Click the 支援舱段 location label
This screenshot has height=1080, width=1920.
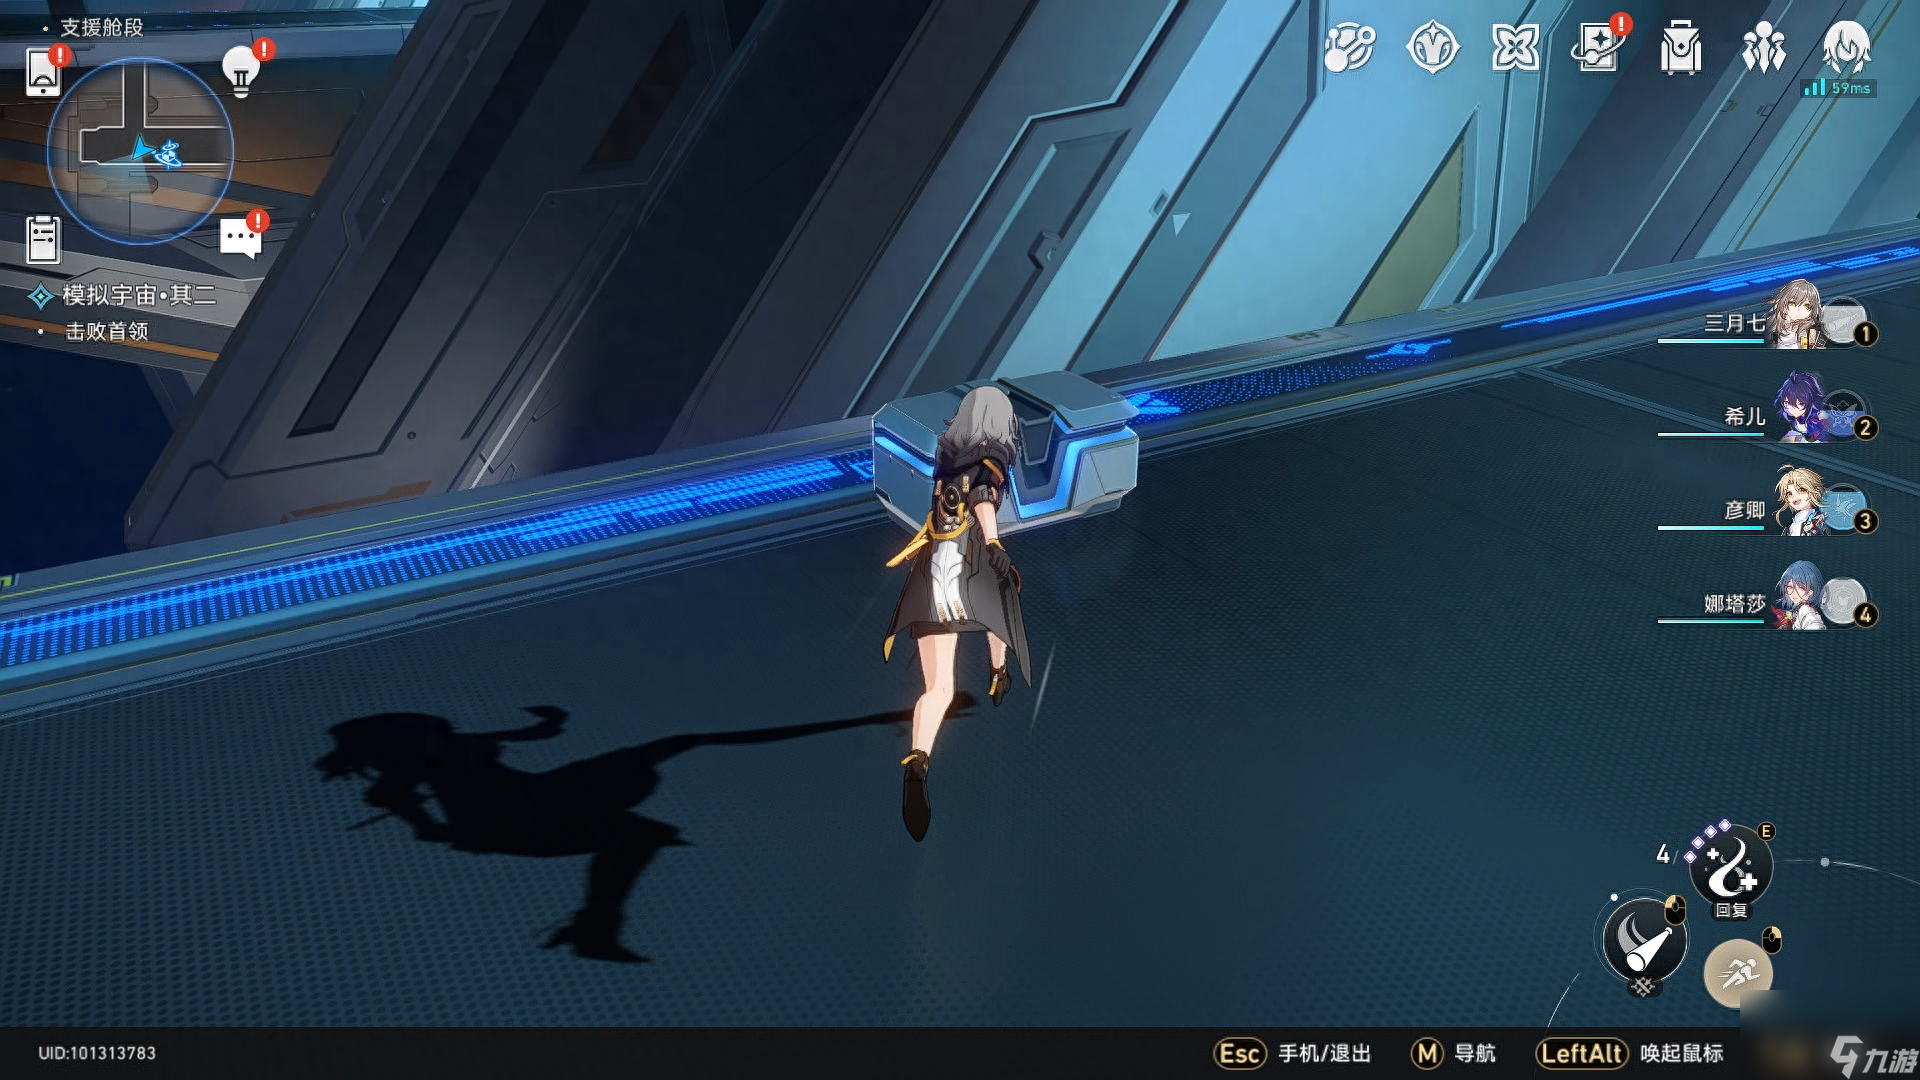[102, 27]
